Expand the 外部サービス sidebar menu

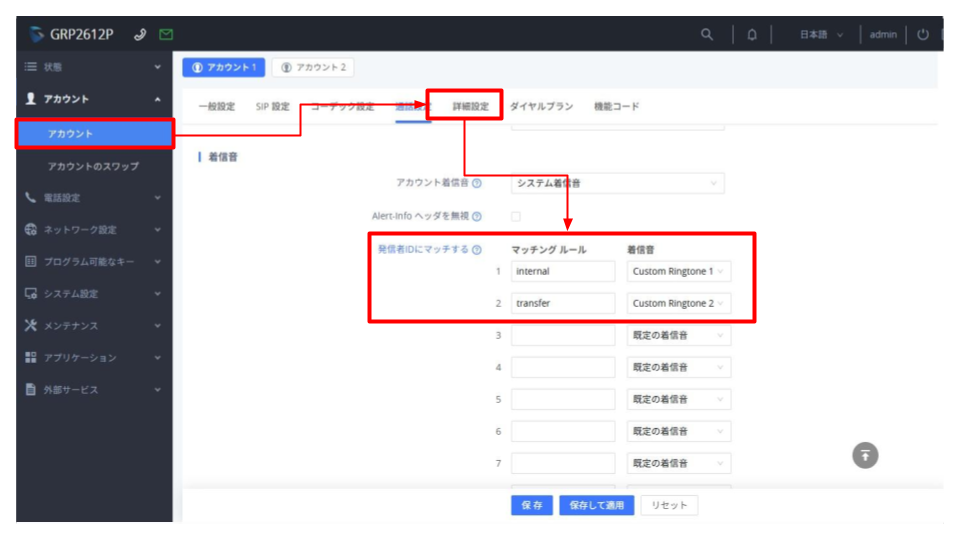[x=157, y=389]
